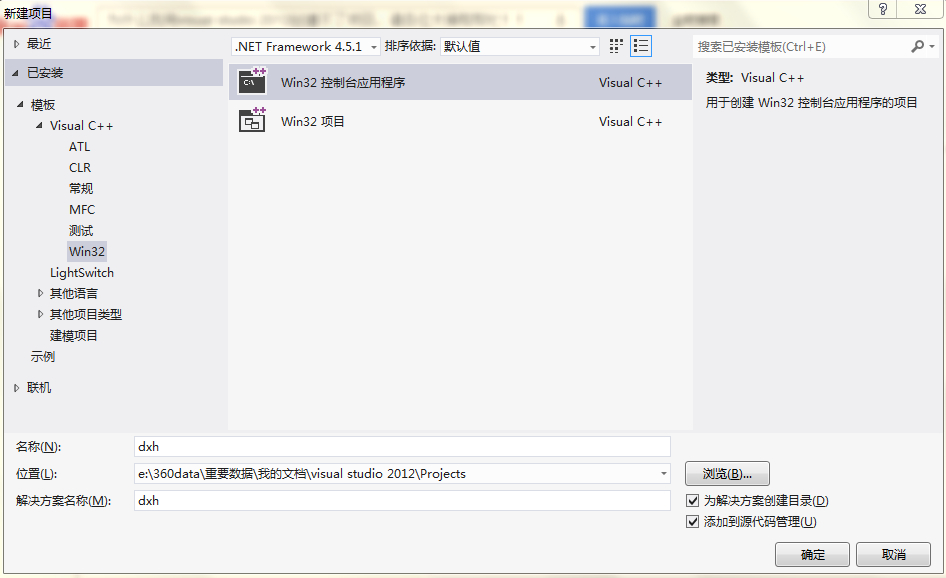The image size is (946, 578).
Task: Switch templates to medium list view
Action: point(641,46)
